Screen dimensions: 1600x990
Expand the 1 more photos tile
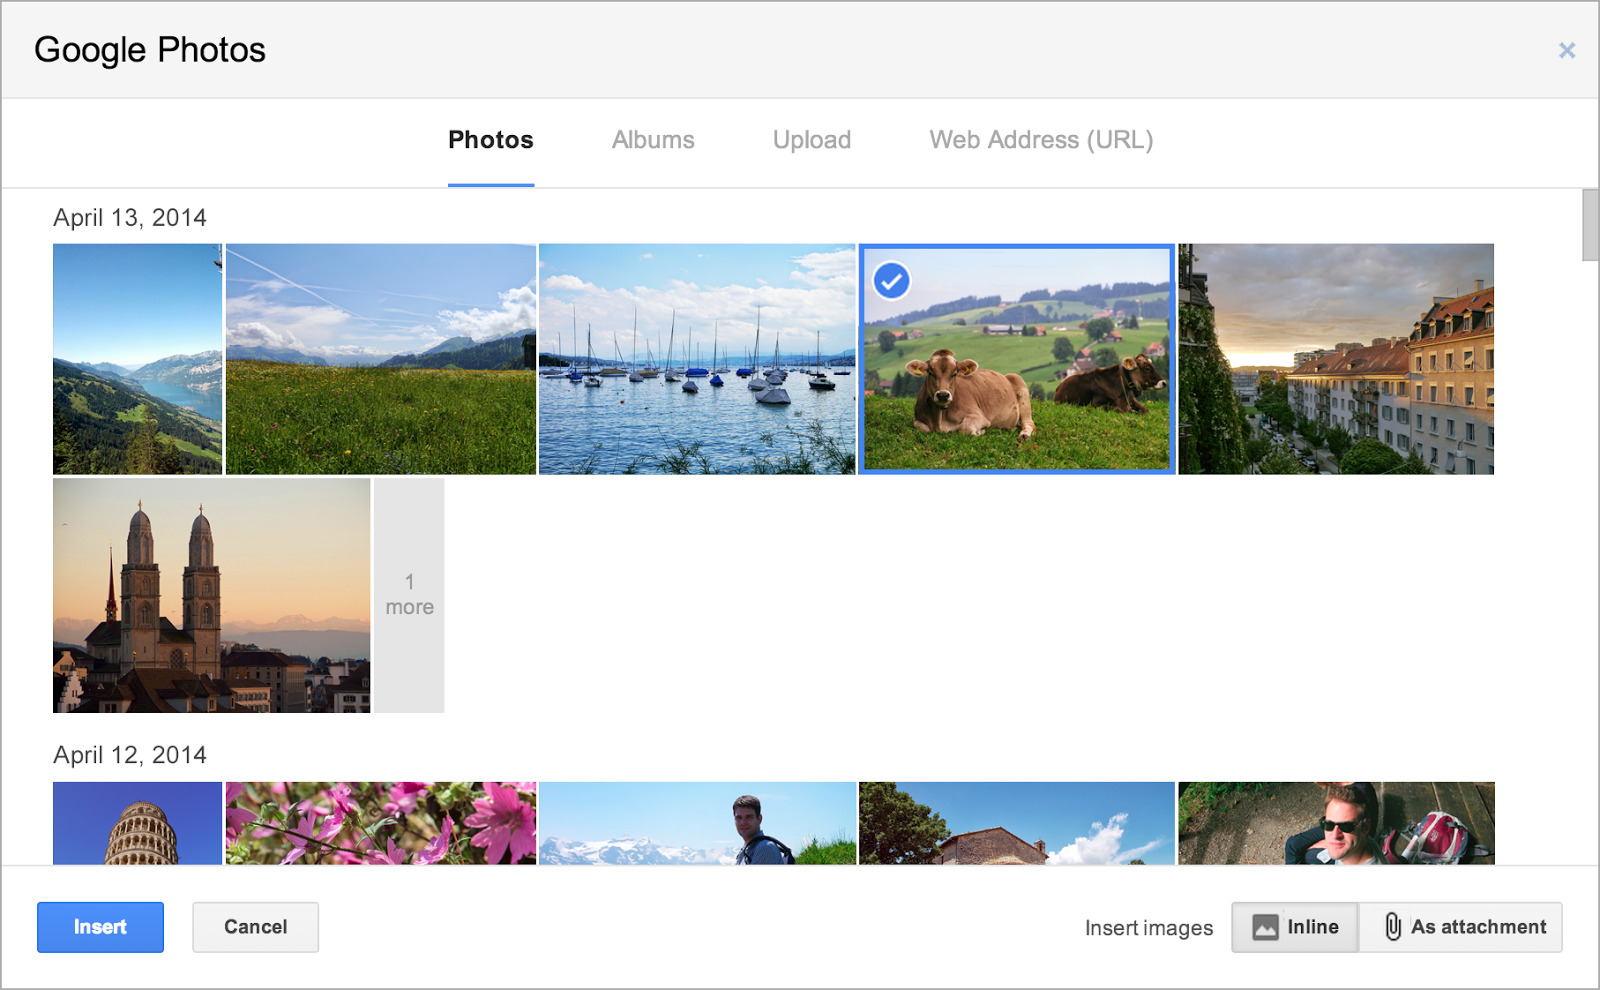[x=409, y=596]
